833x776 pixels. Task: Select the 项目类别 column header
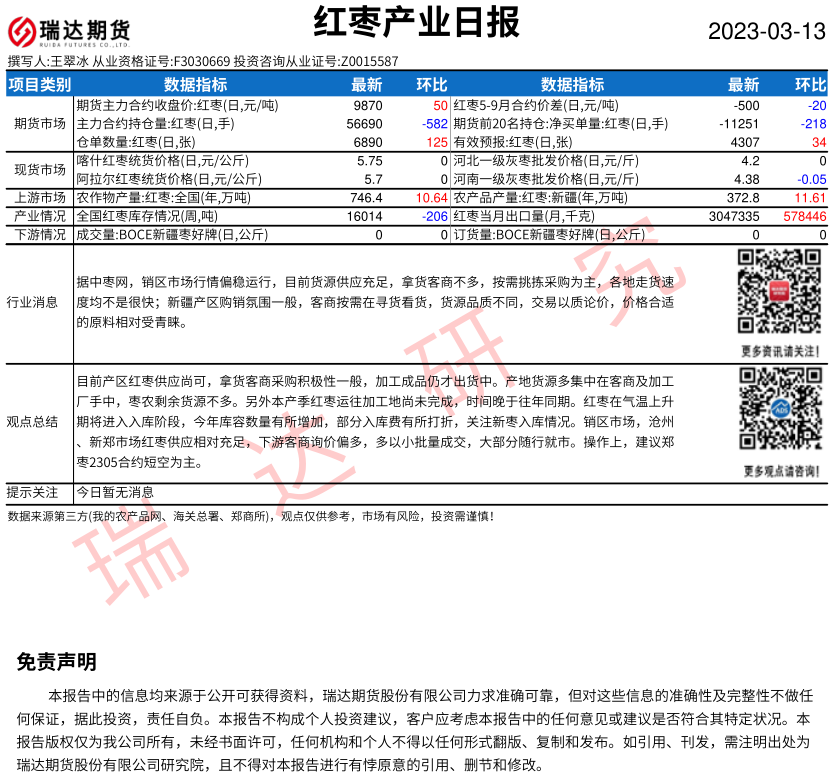[39, 85]
